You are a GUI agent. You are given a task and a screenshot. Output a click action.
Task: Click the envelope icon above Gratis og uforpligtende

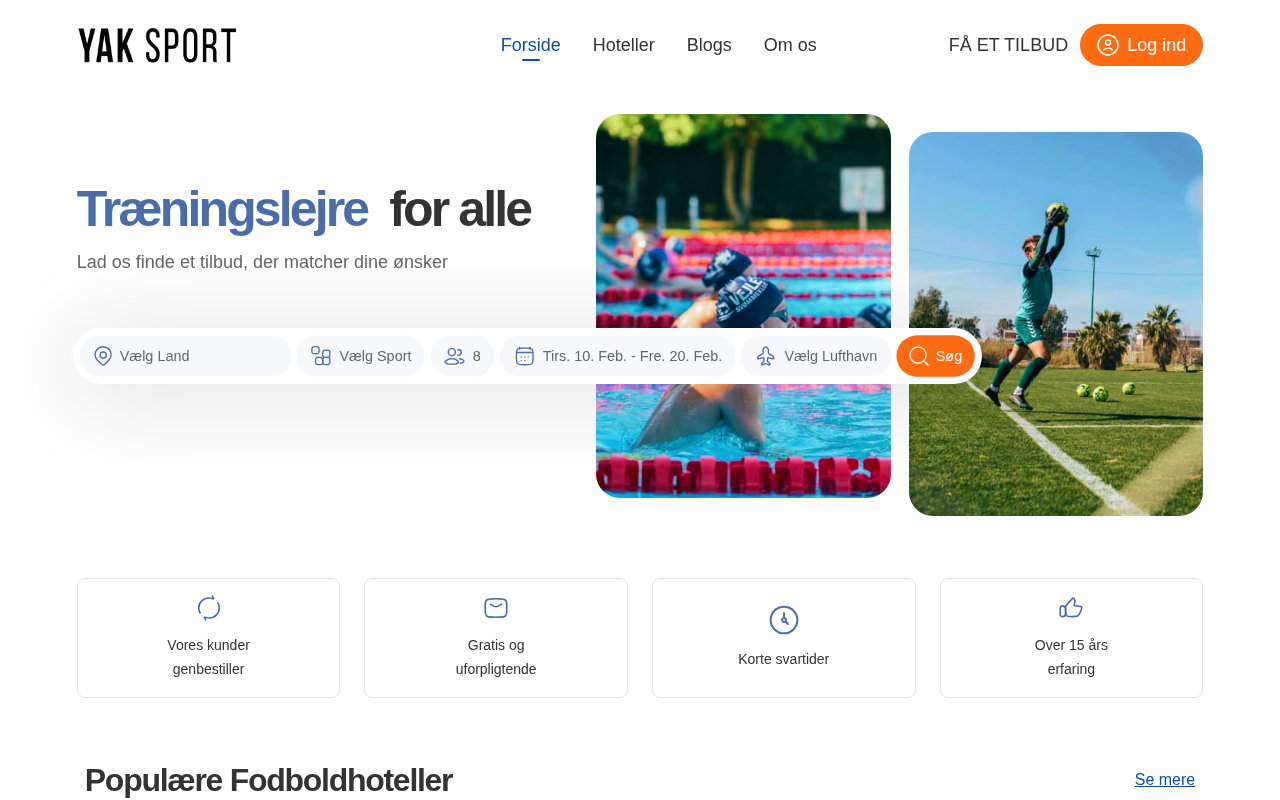click(x=496, y=608)
